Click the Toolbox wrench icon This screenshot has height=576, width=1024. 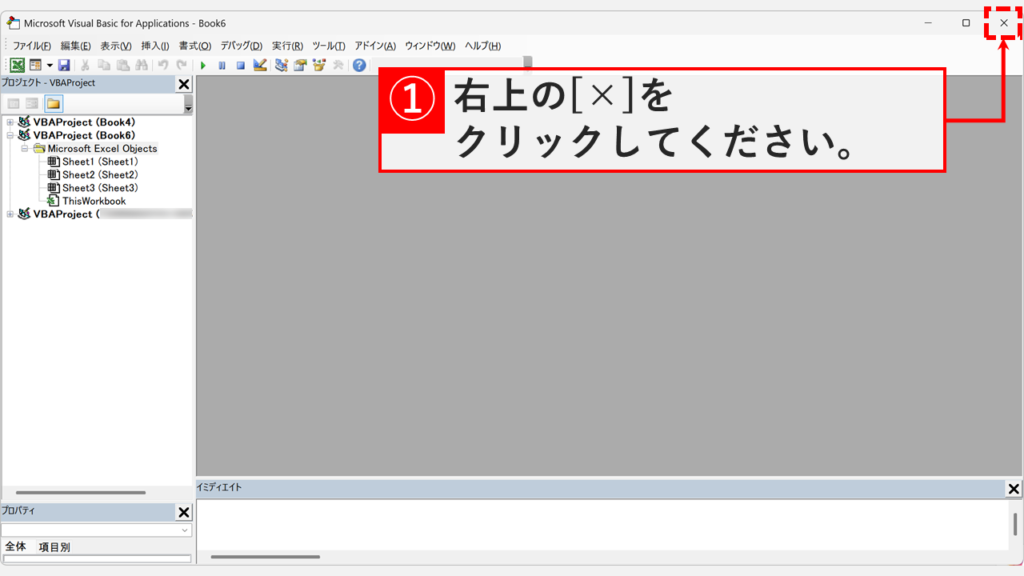pos(338,65)
